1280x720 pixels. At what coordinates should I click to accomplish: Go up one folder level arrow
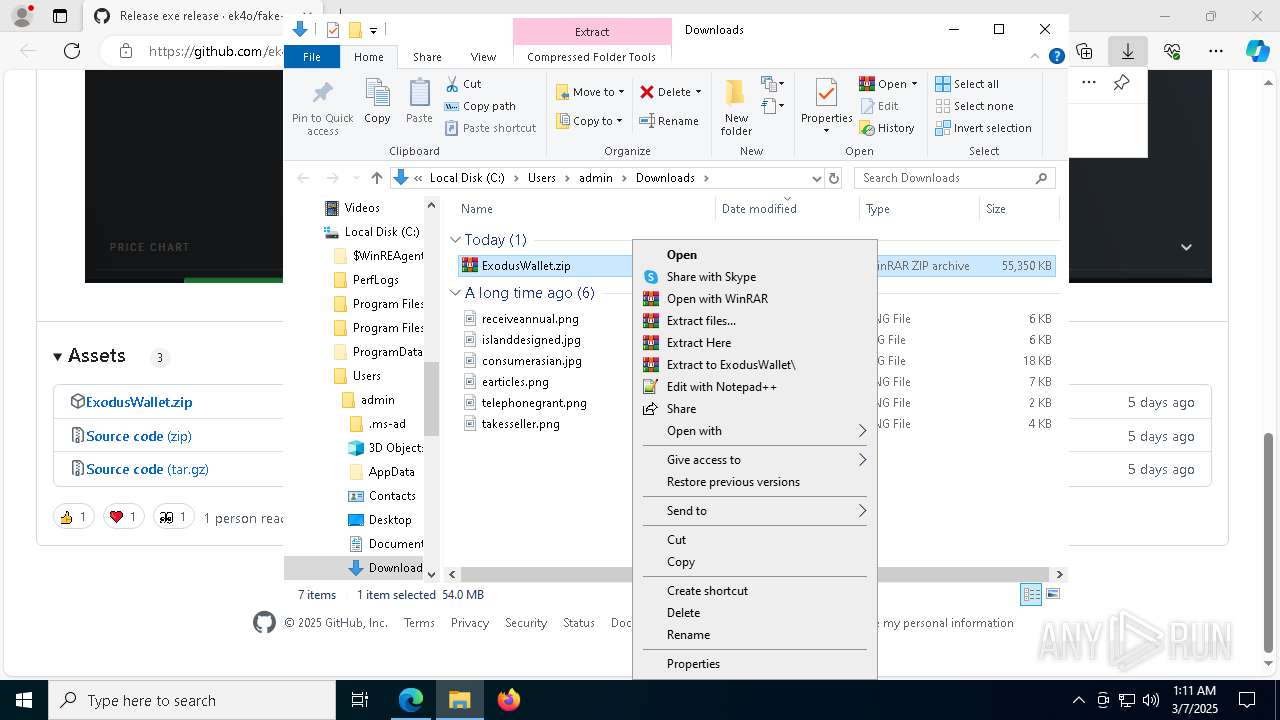[x=376, y=178]
